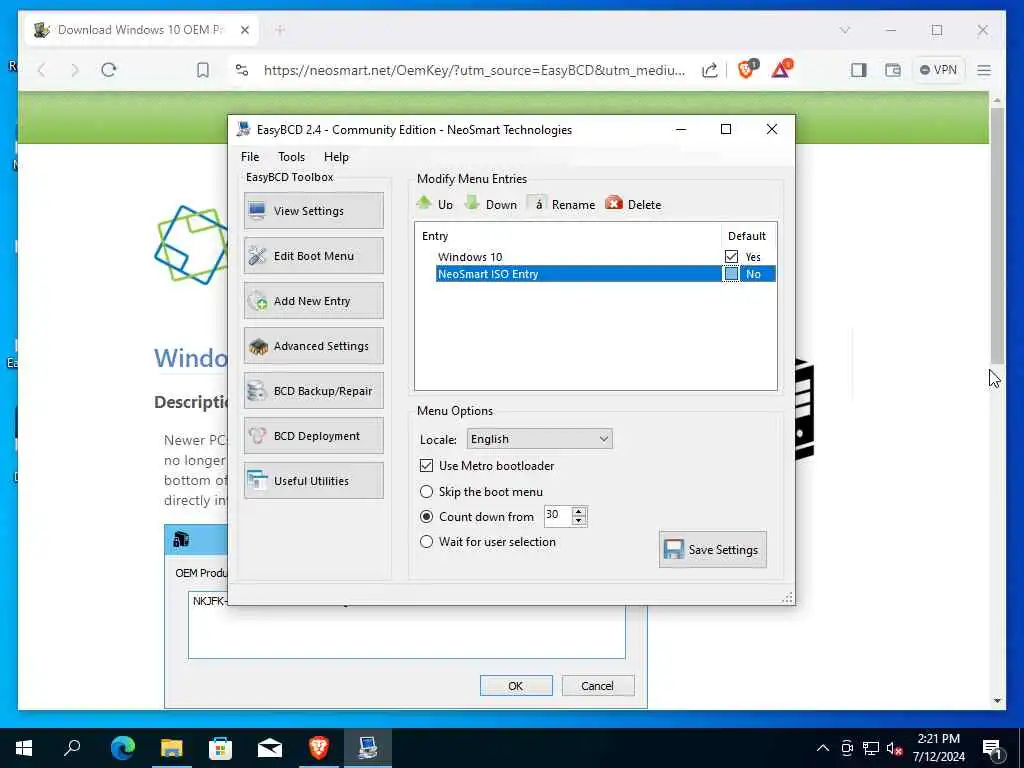Click the neosmart.net URL address bar
1024x768 pixels.
point(474,70)
